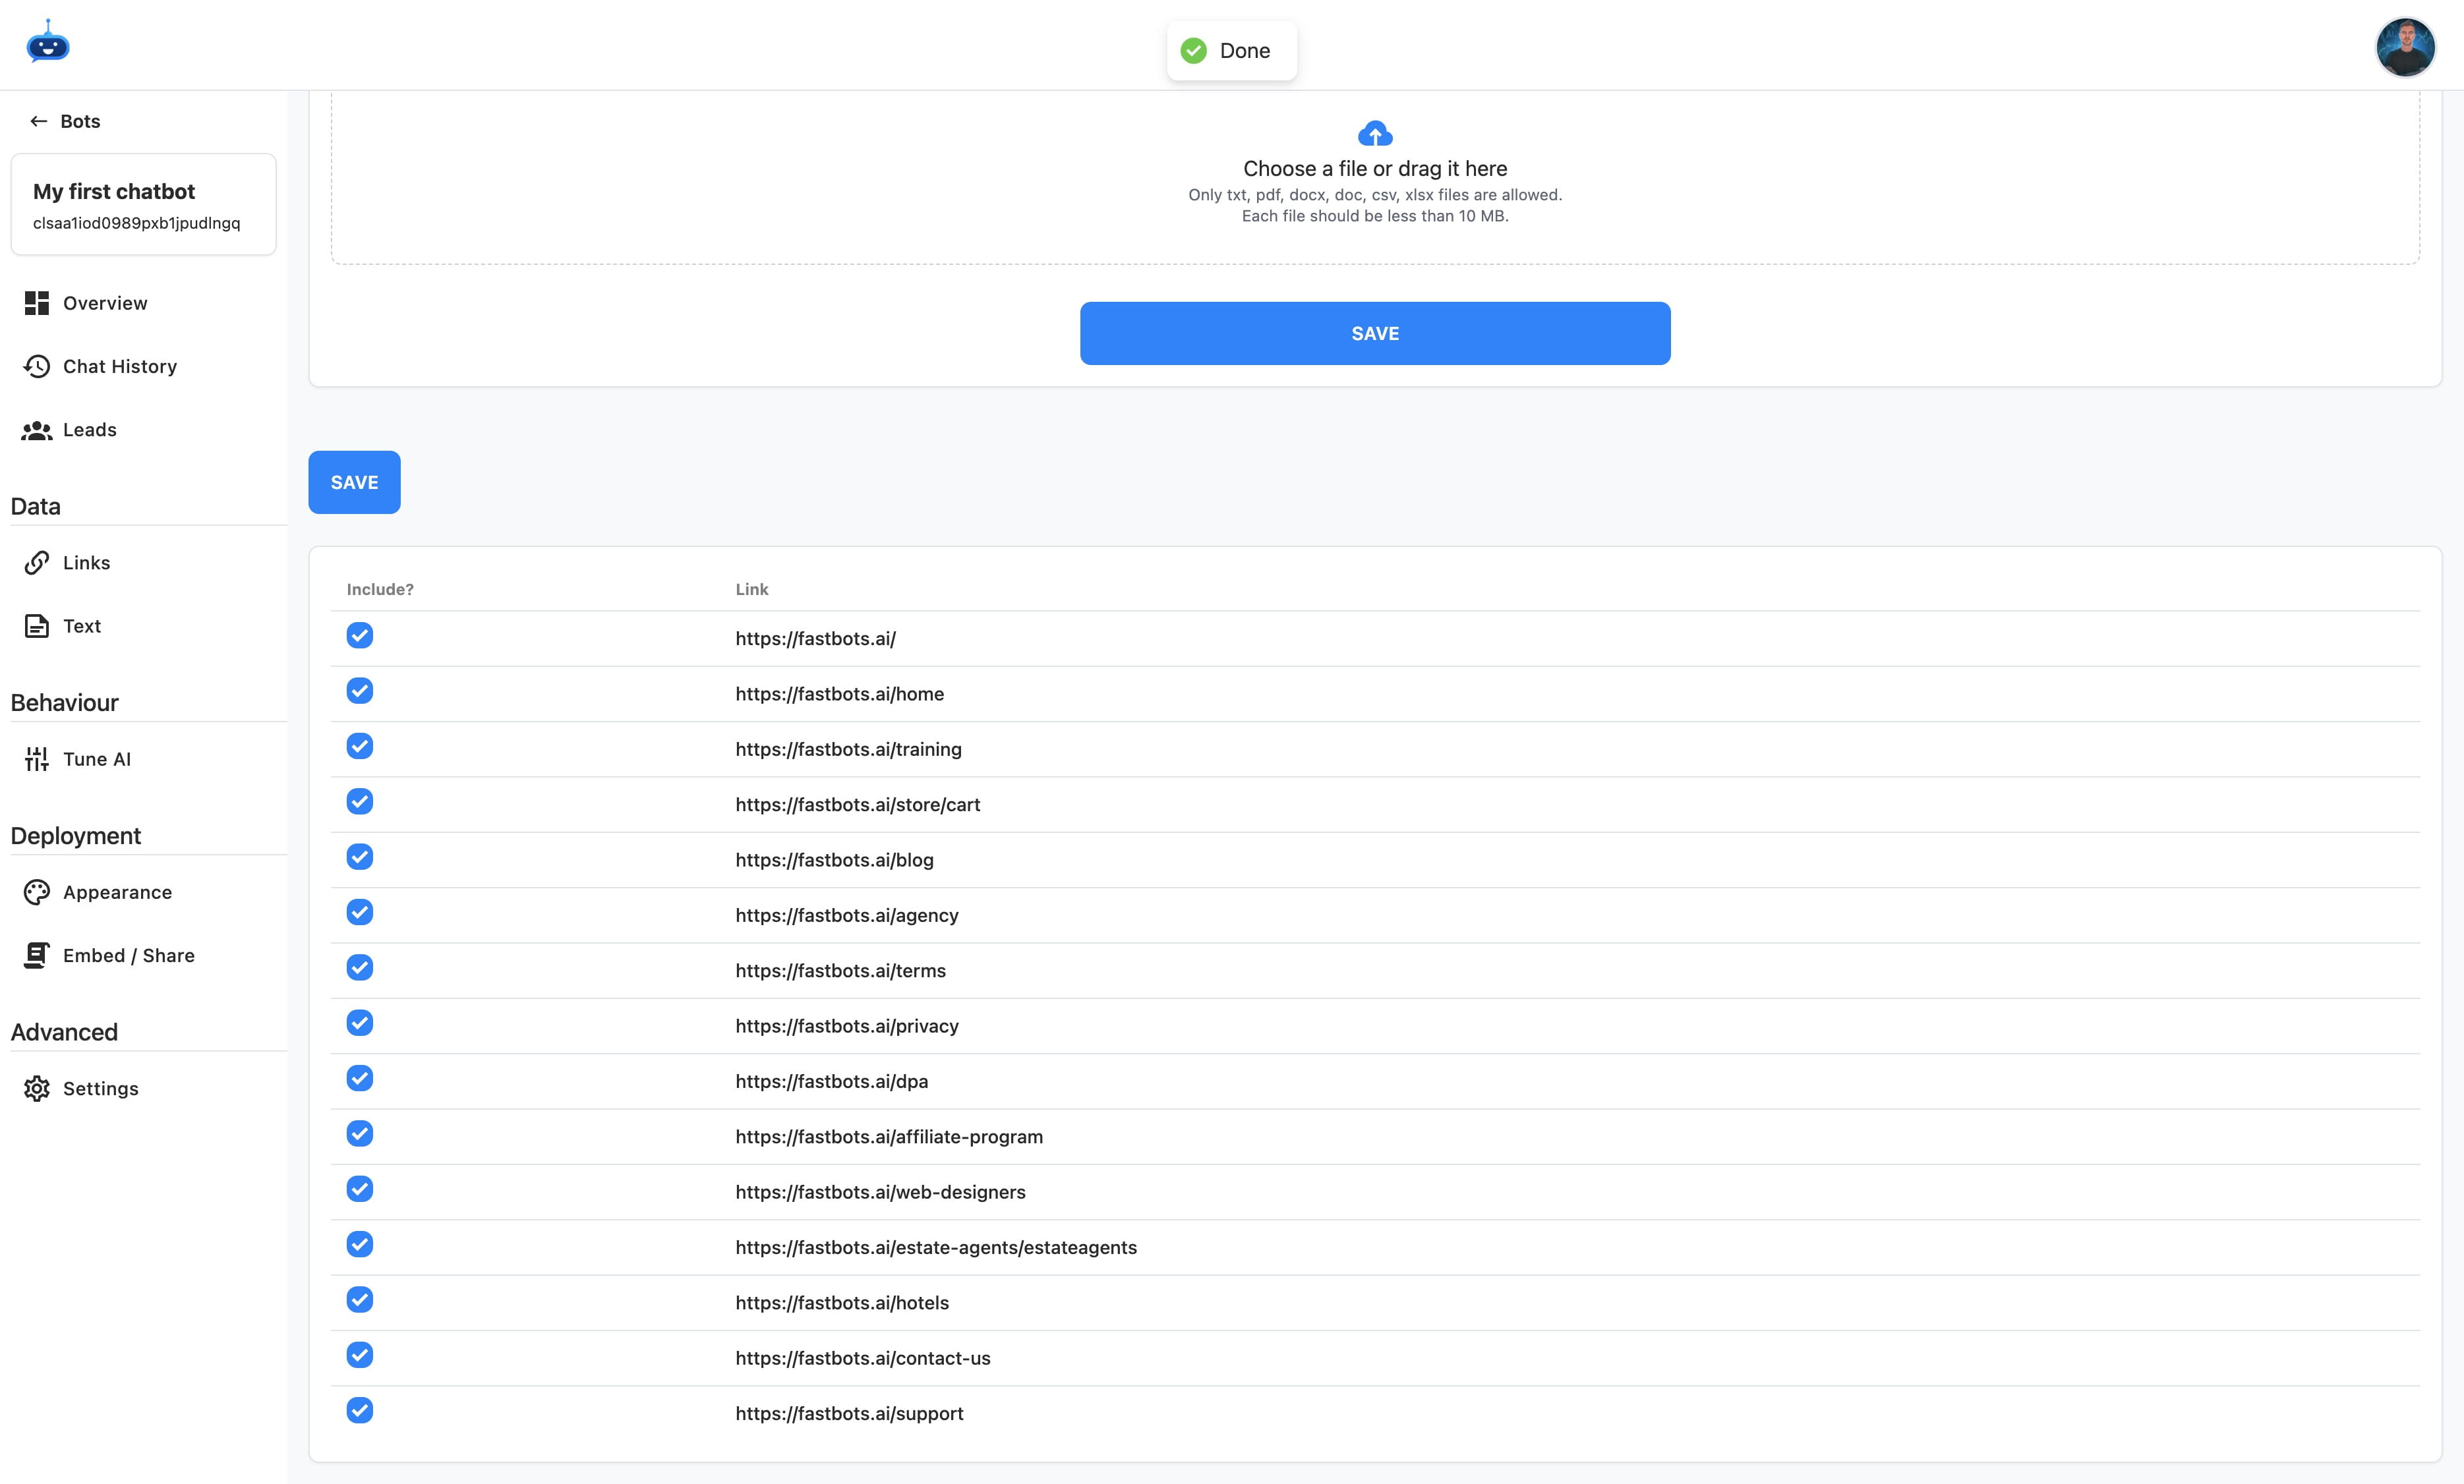Select the Appearance palette icon
This screenshot has height=1484, width=2464.
point(36,891)
